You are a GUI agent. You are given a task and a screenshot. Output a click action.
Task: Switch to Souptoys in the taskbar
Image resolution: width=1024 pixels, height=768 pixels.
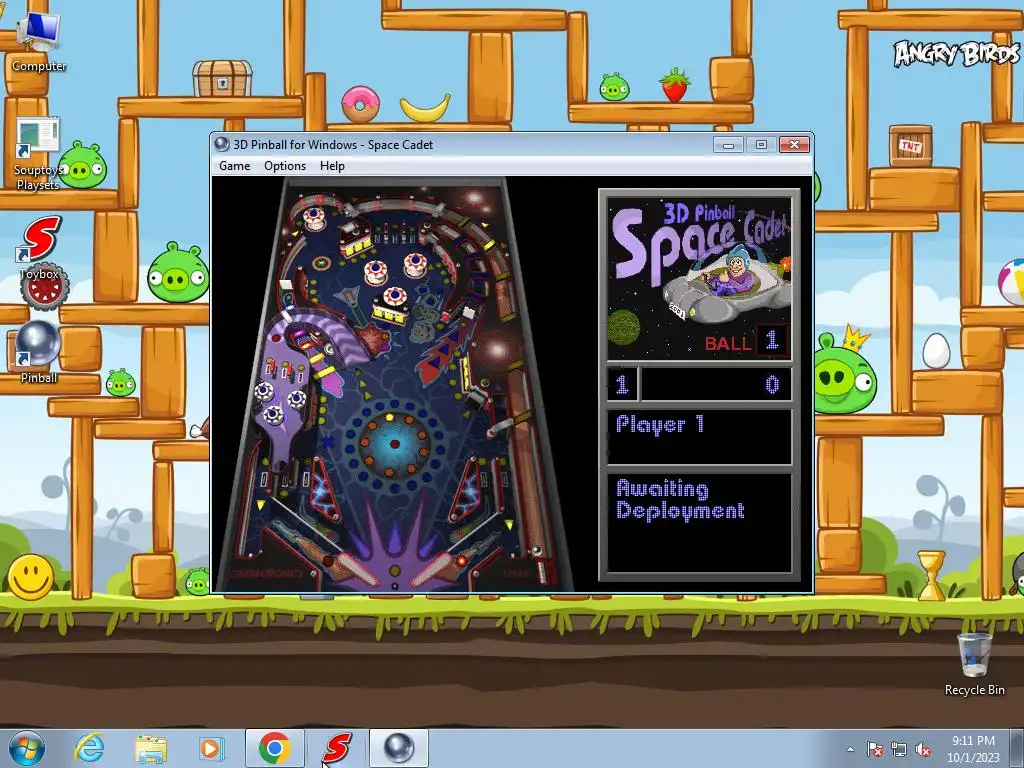336,748
